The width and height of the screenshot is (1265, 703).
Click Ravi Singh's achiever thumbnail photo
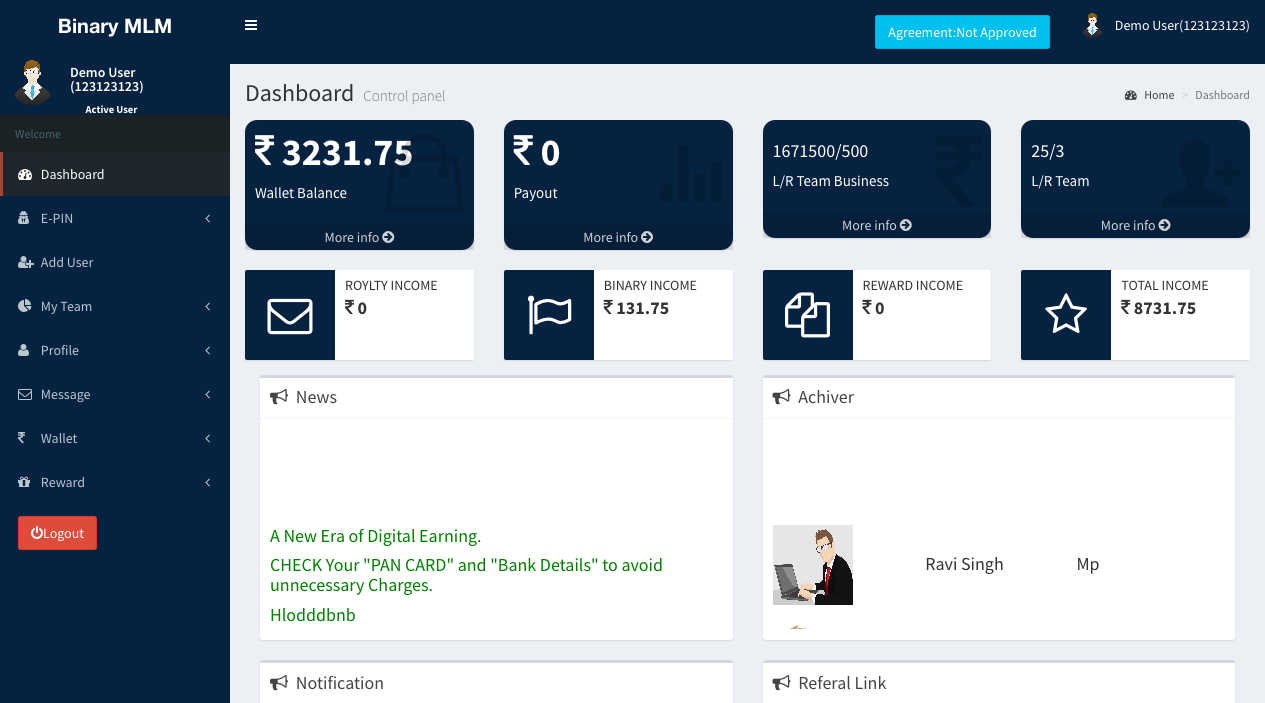813,565
